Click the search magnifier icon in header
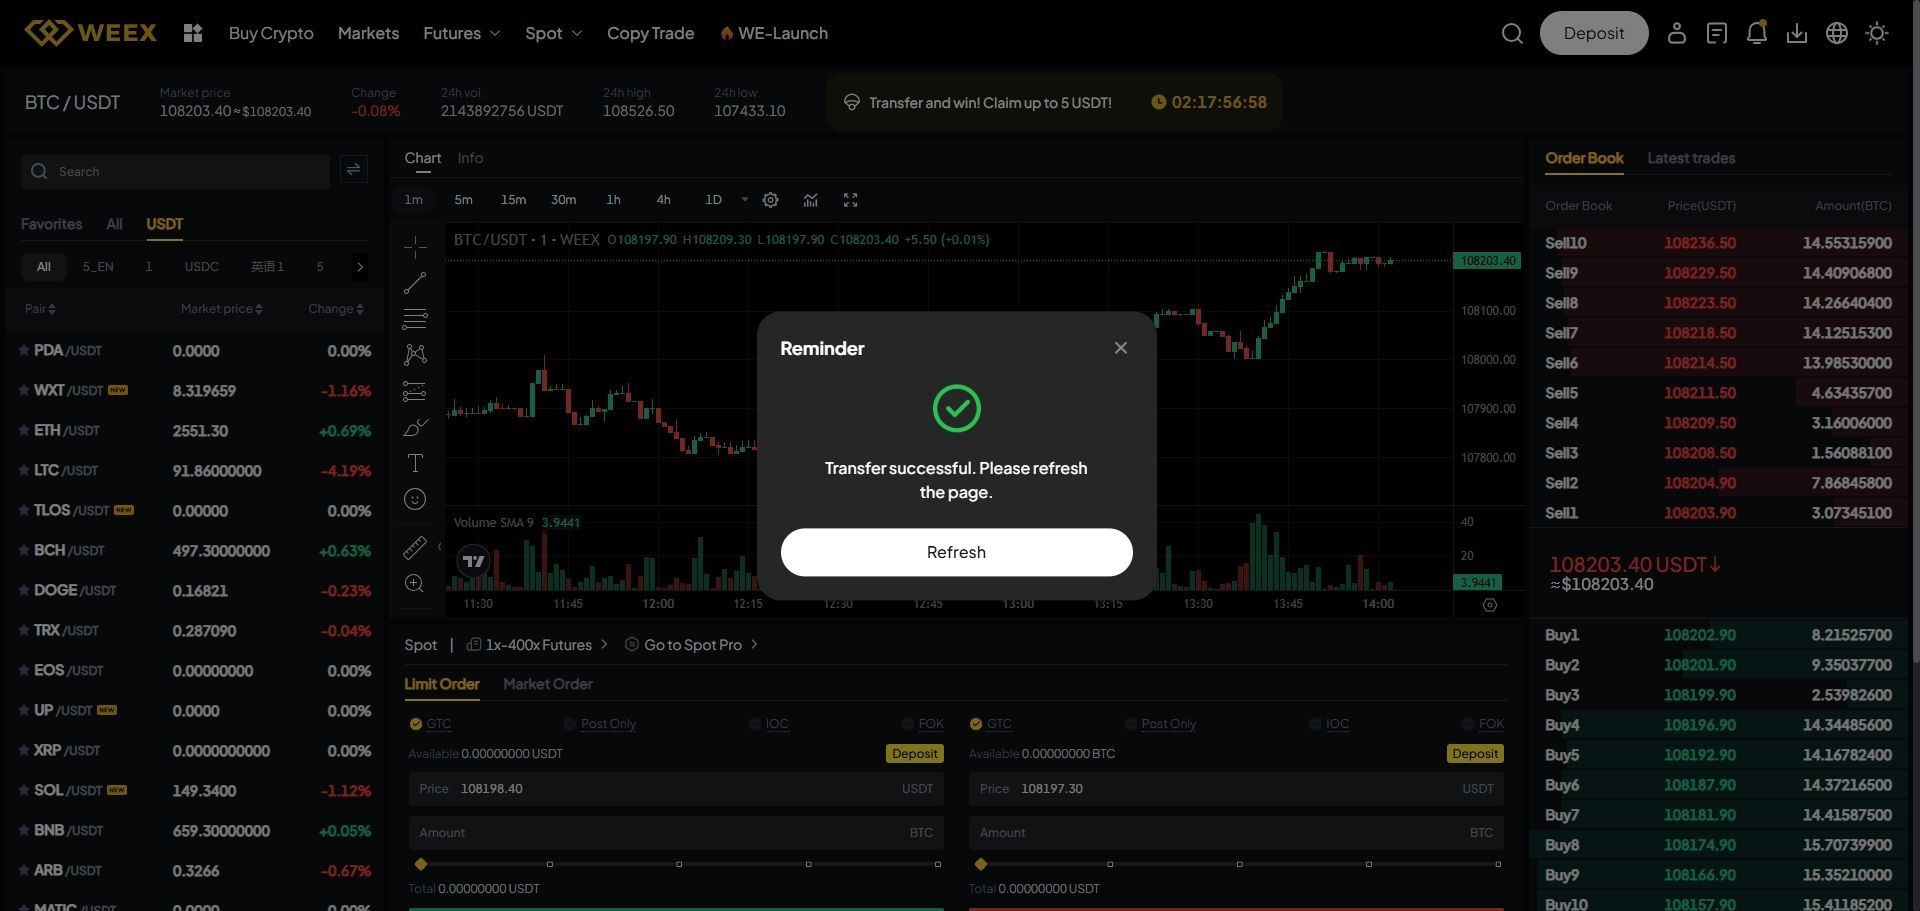Image resolution: width=1920 pixels, height=911 pixels. coord(1512,34)
